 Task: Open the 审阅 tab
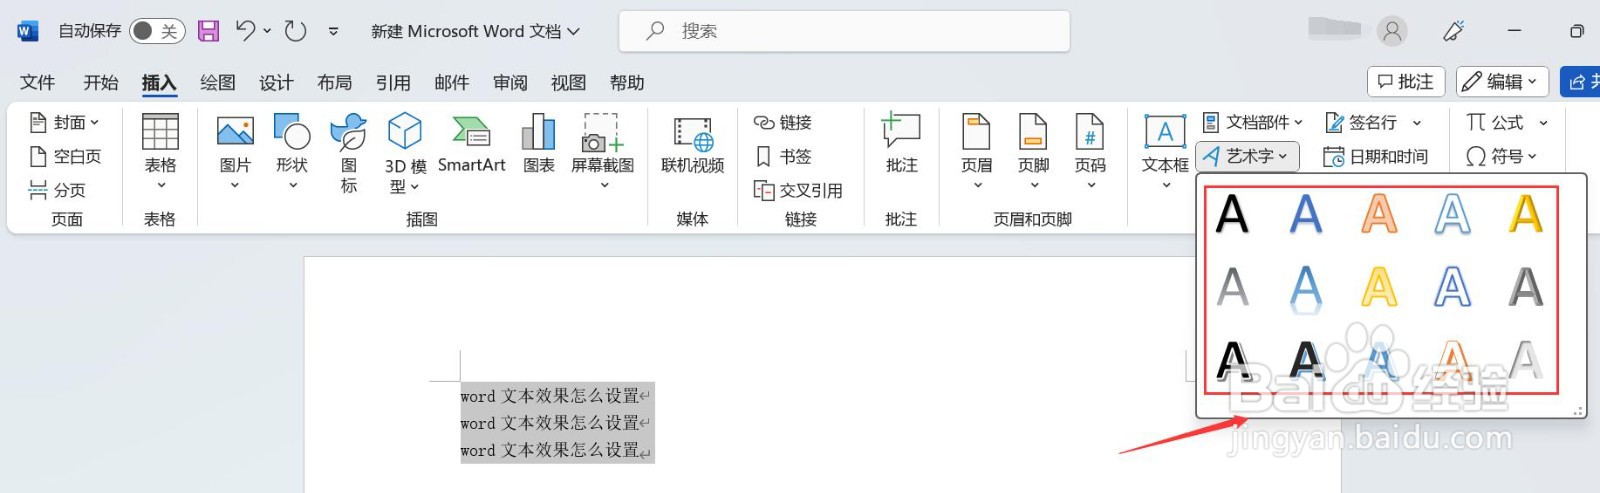click(x=510, y=82)
